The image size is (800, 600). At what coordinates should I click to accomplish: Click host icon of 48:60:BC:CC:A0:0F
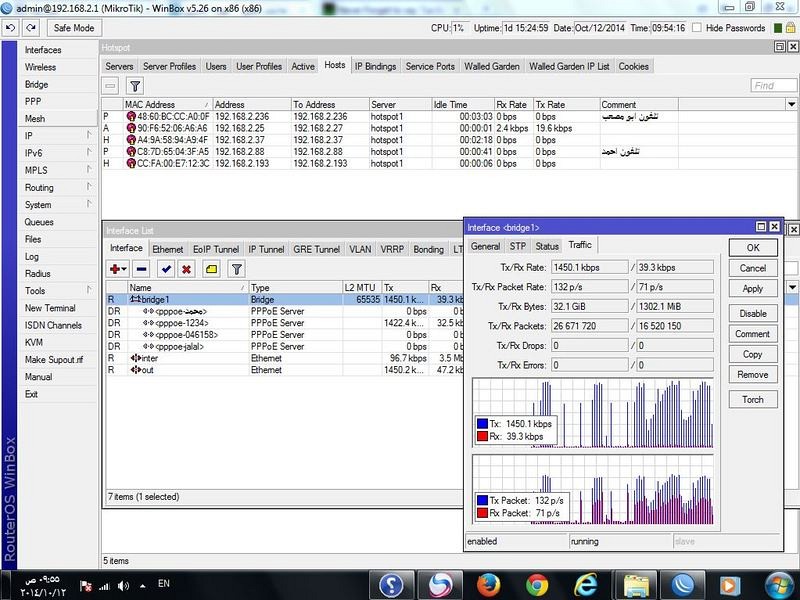click(131, 116)
